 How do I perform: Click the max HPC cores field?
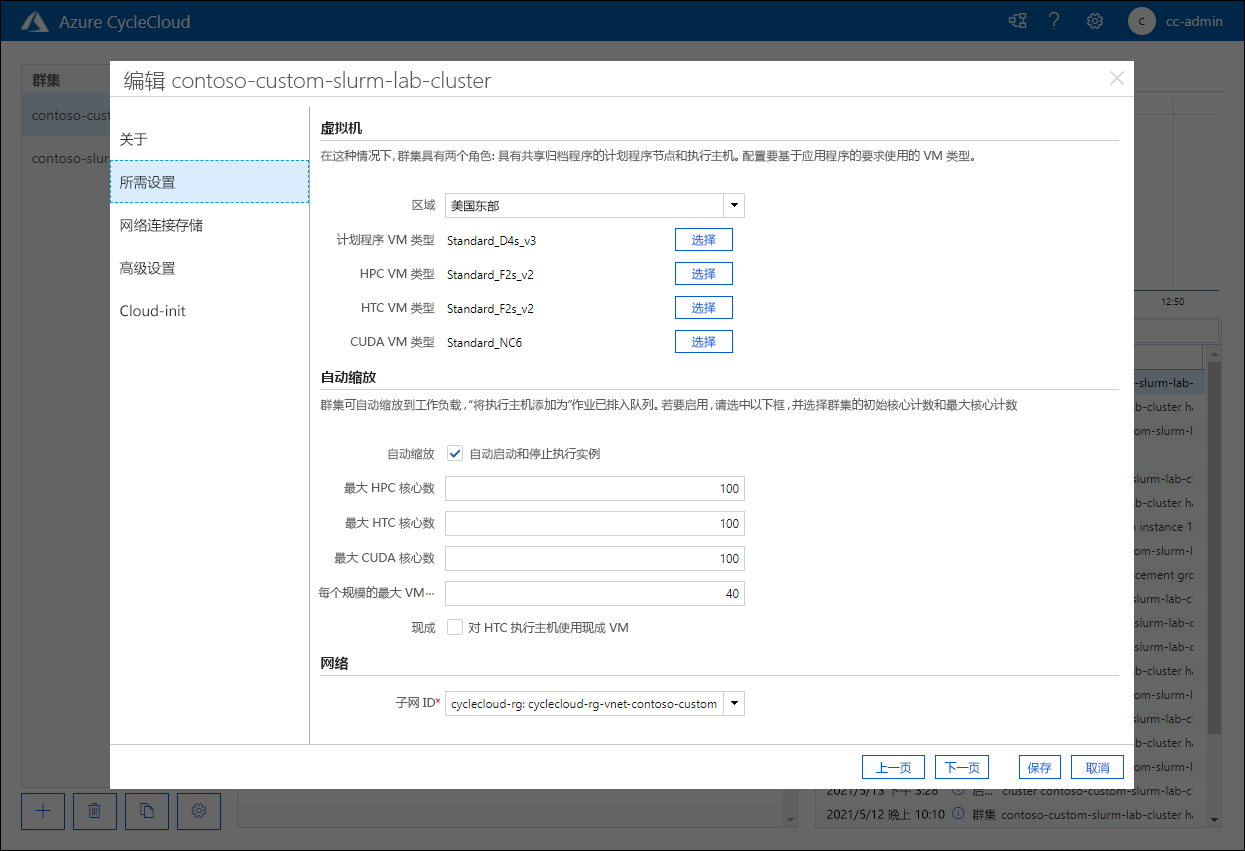(595, 488)
